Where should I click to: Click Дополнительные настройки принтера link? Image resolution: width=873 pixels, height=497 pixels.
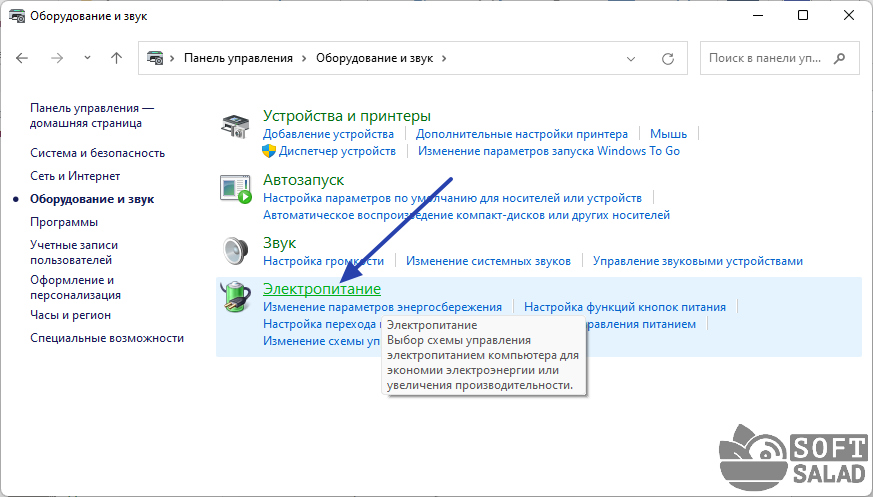click(522, 134)
